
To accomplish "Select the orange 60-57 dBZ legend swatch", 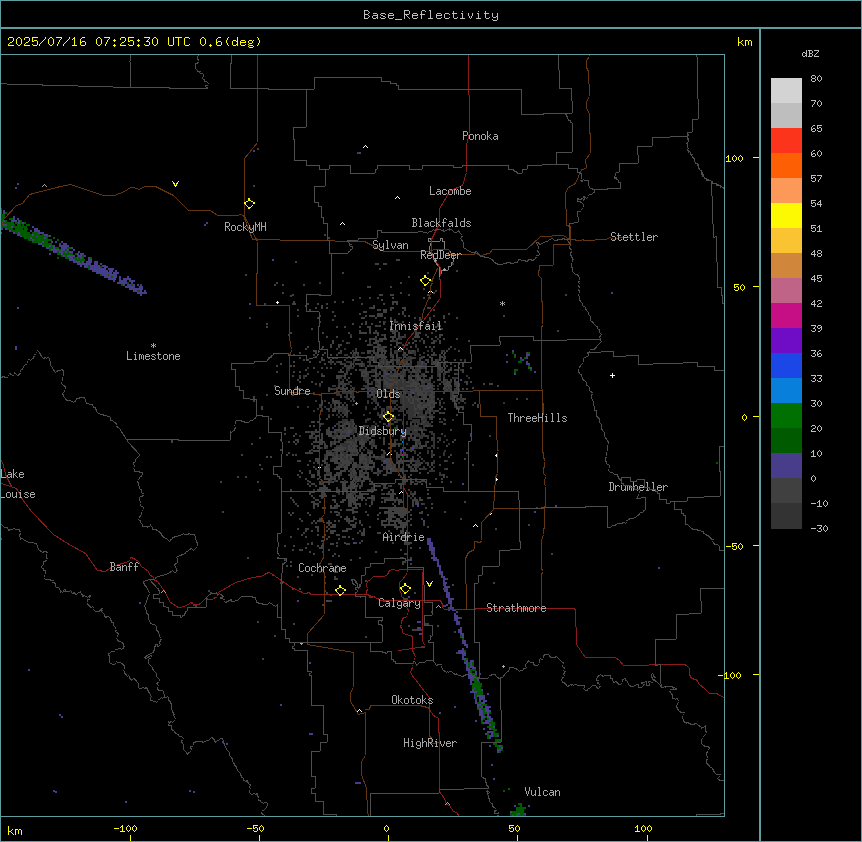I will [x=786, y=165].
